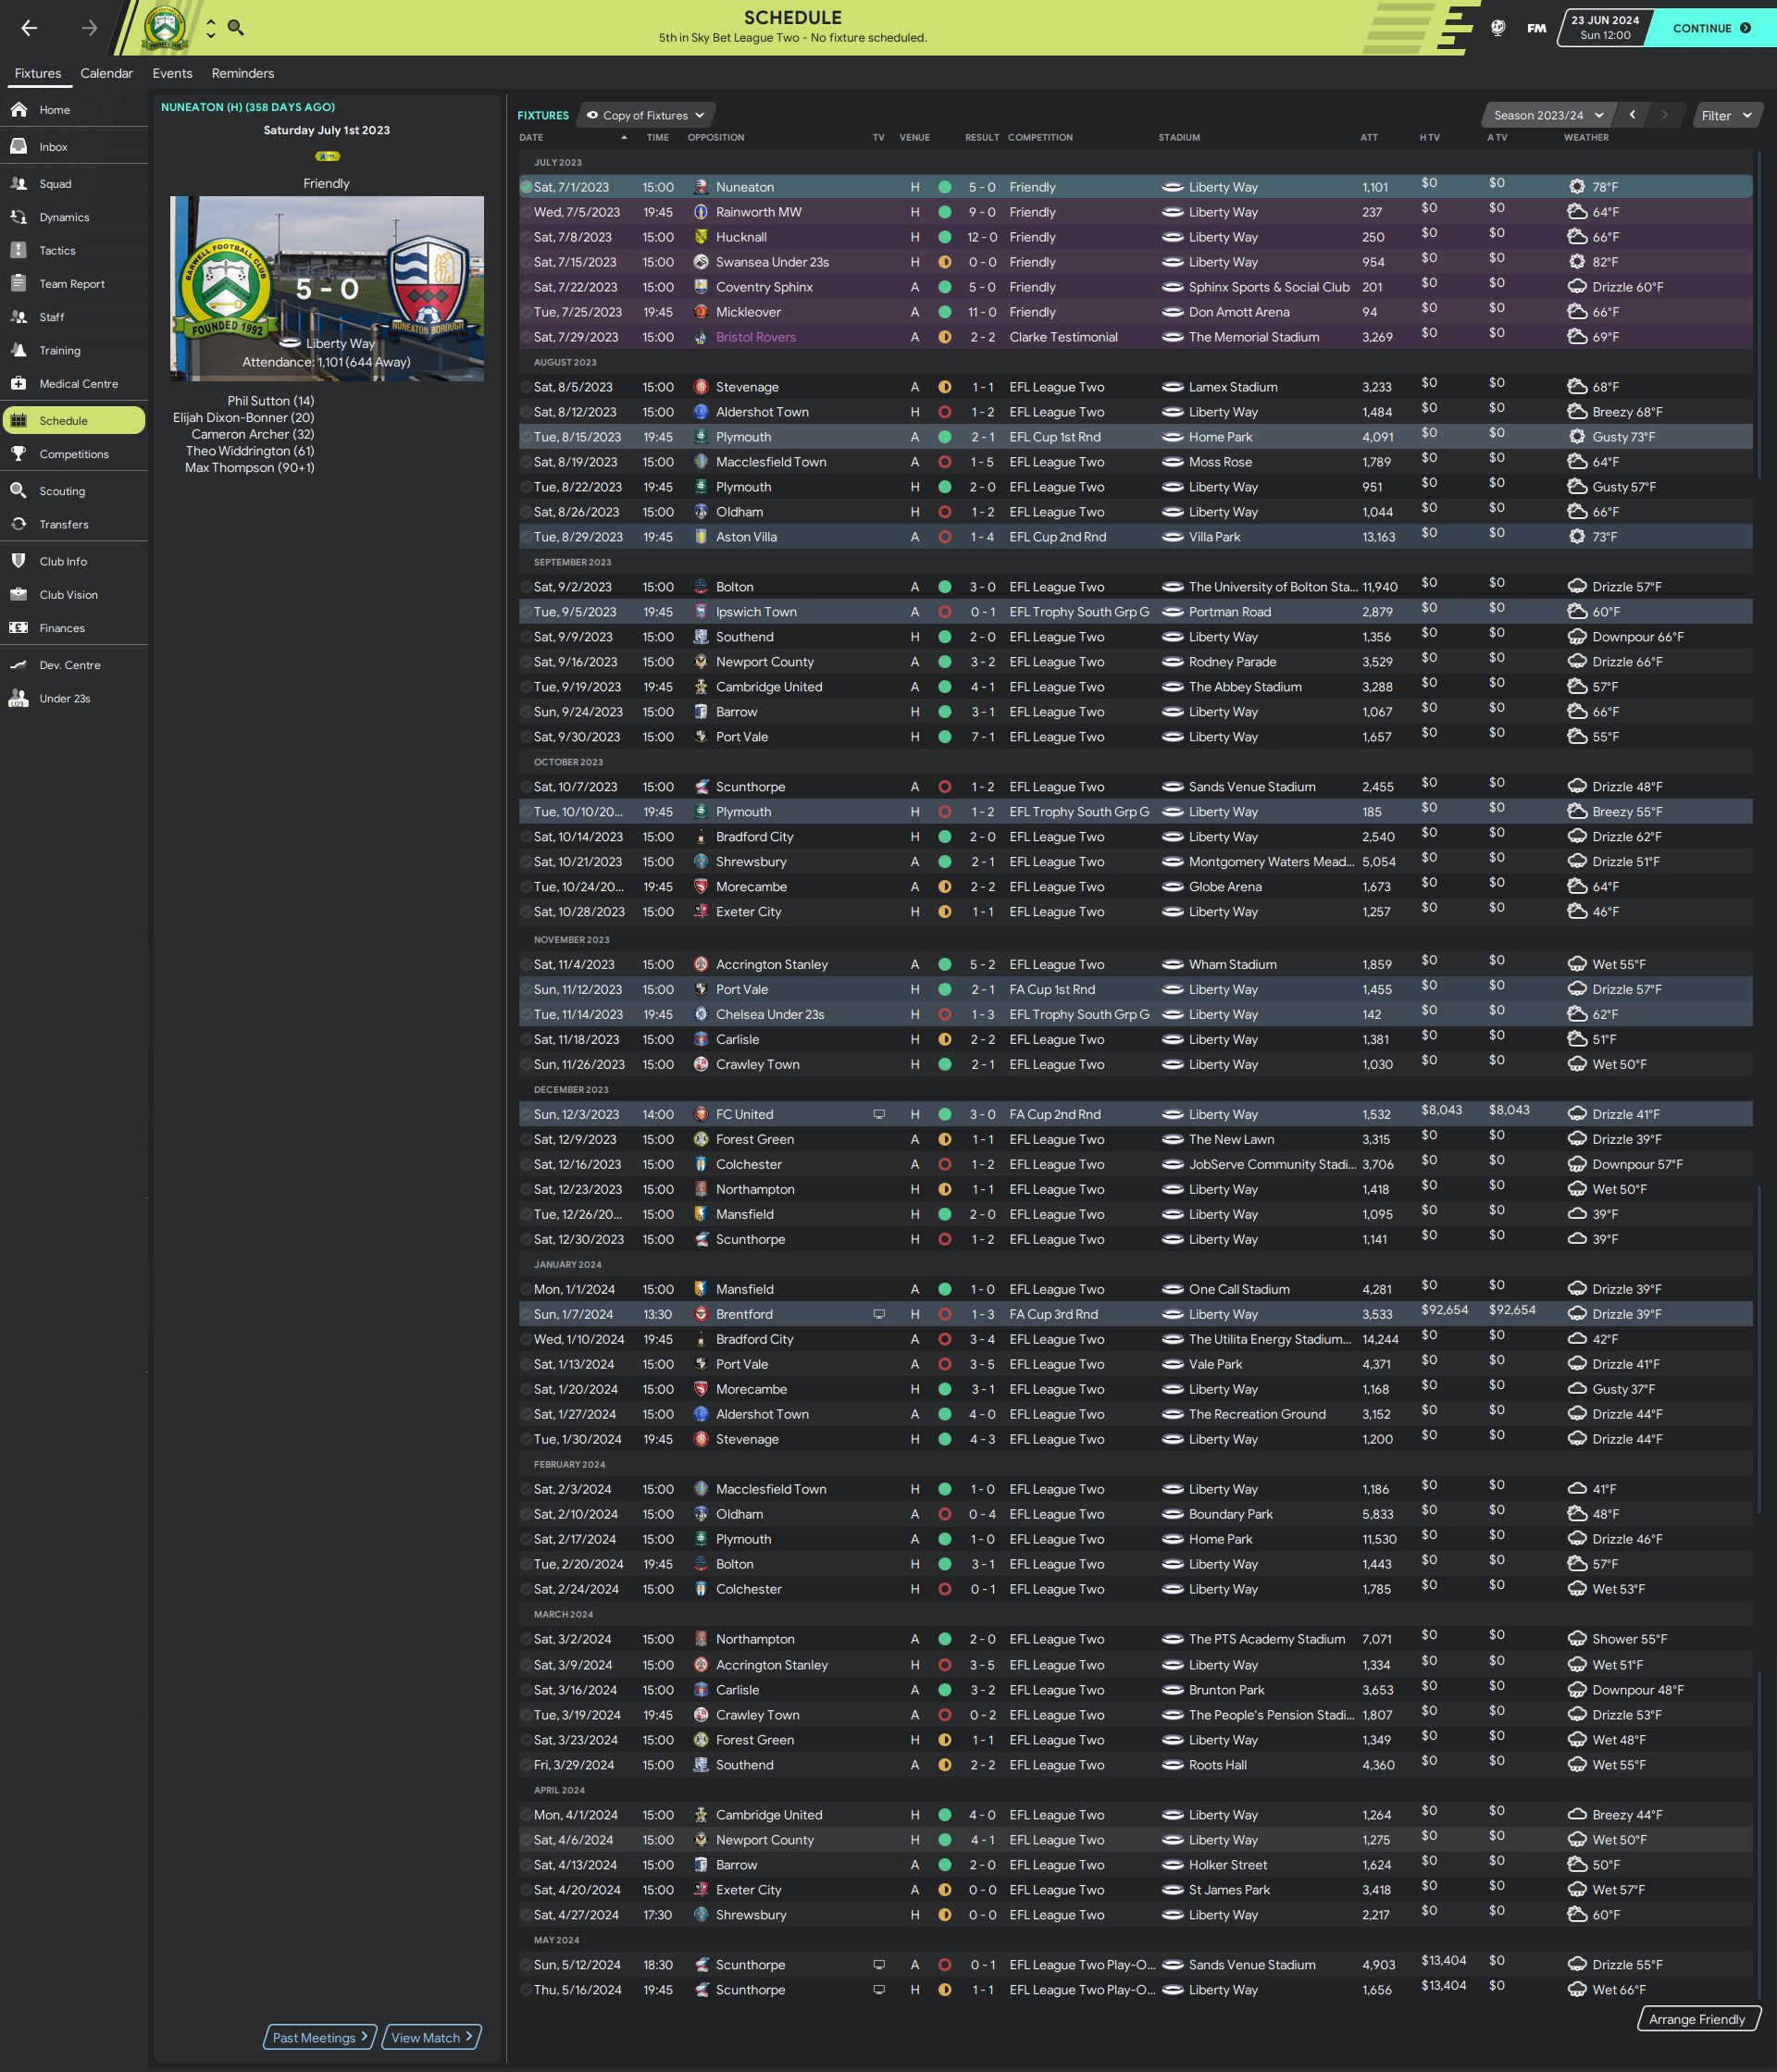The image size is (1777, 2072).
Task: Toggle selection circle for Ipswich Town fixture
Action: coord(526,612)
